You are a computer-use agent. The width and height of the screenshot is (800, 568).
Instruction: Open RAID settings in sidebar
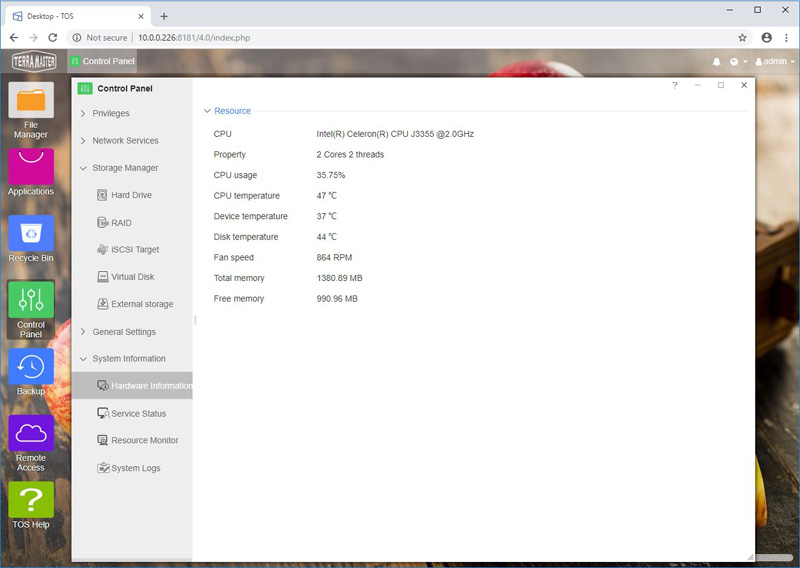[x=121, y=223]
